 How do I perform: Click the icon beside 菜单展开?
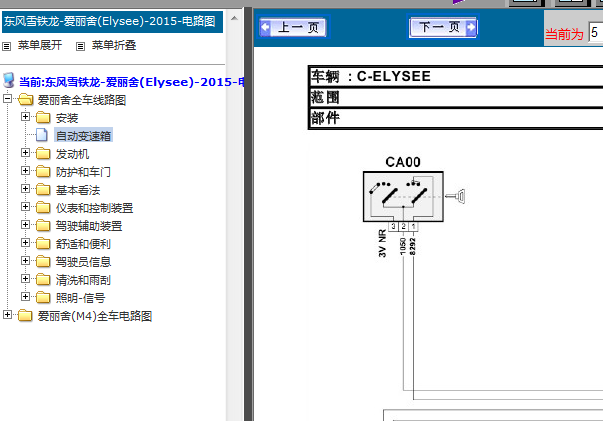7,47
